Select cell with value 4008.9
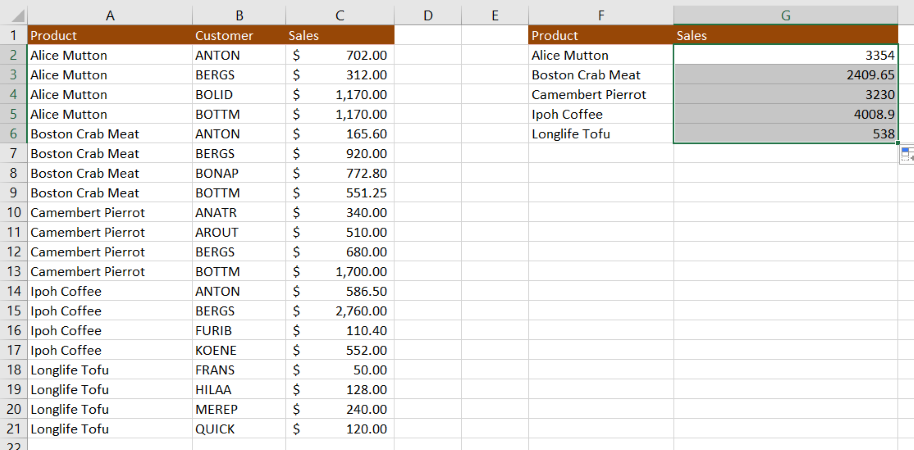This screenshot has height=450, width=914. [786, 114]
